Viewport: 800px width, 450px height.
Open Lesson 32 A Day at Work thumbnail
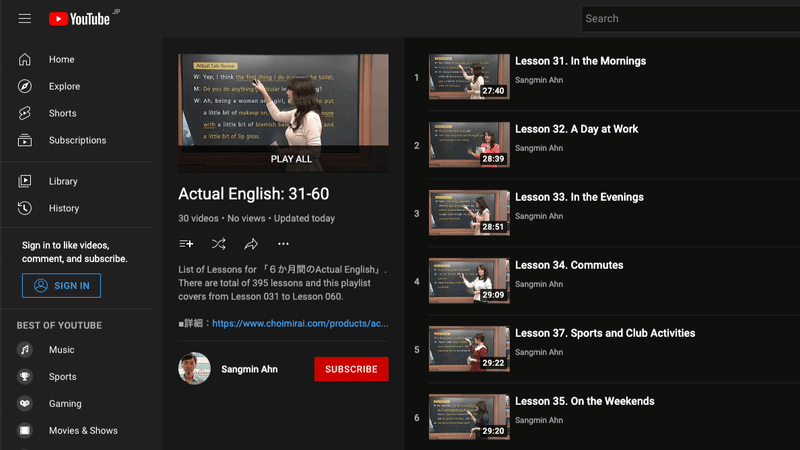click(x=469, y=144)
